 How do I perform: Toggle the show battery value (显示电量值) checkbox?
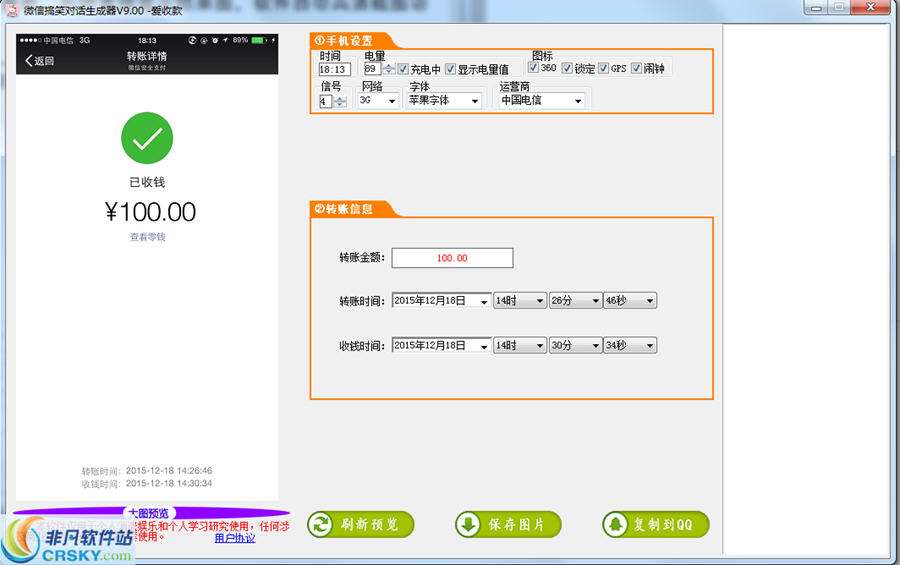pyautogui.click(x=451, y=69)
